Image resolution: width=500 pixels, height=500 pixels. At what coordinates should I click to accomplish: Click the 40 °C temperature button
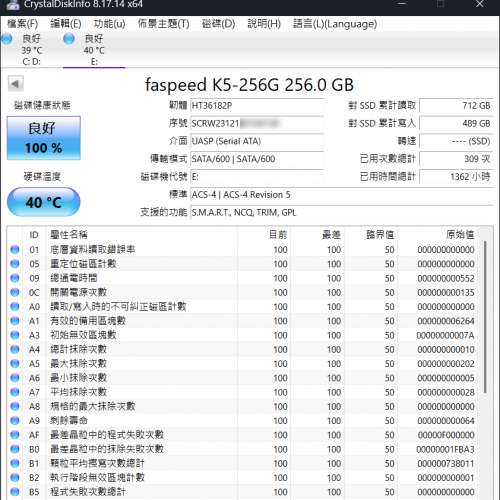pyautogui.click(x=44, y=202)
